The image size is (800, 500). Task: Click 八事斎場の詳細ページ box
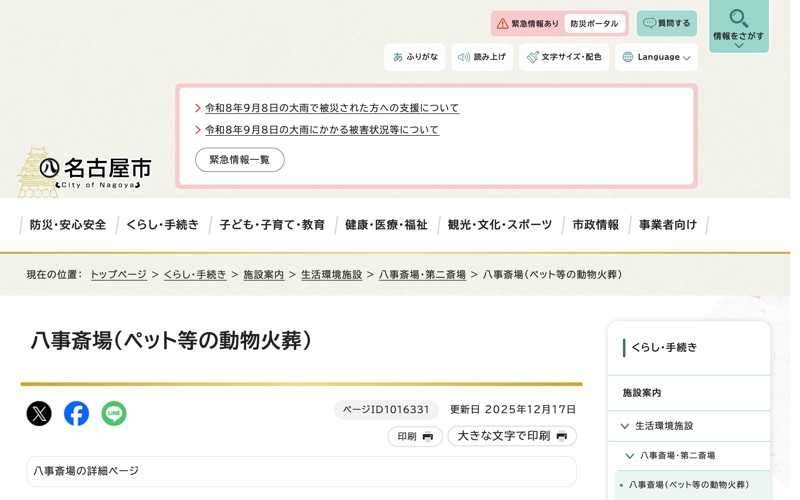[x=302, y=471]
